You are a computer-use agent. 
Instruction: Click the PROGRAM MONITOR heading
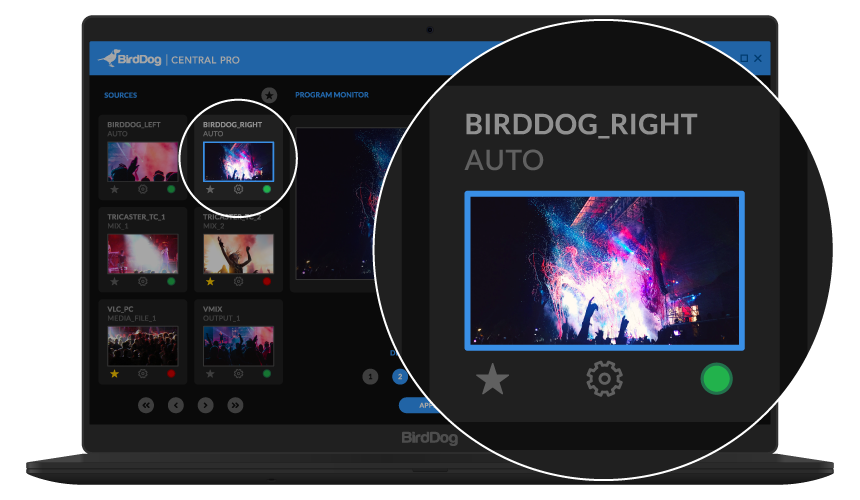[x=332, y=95]
